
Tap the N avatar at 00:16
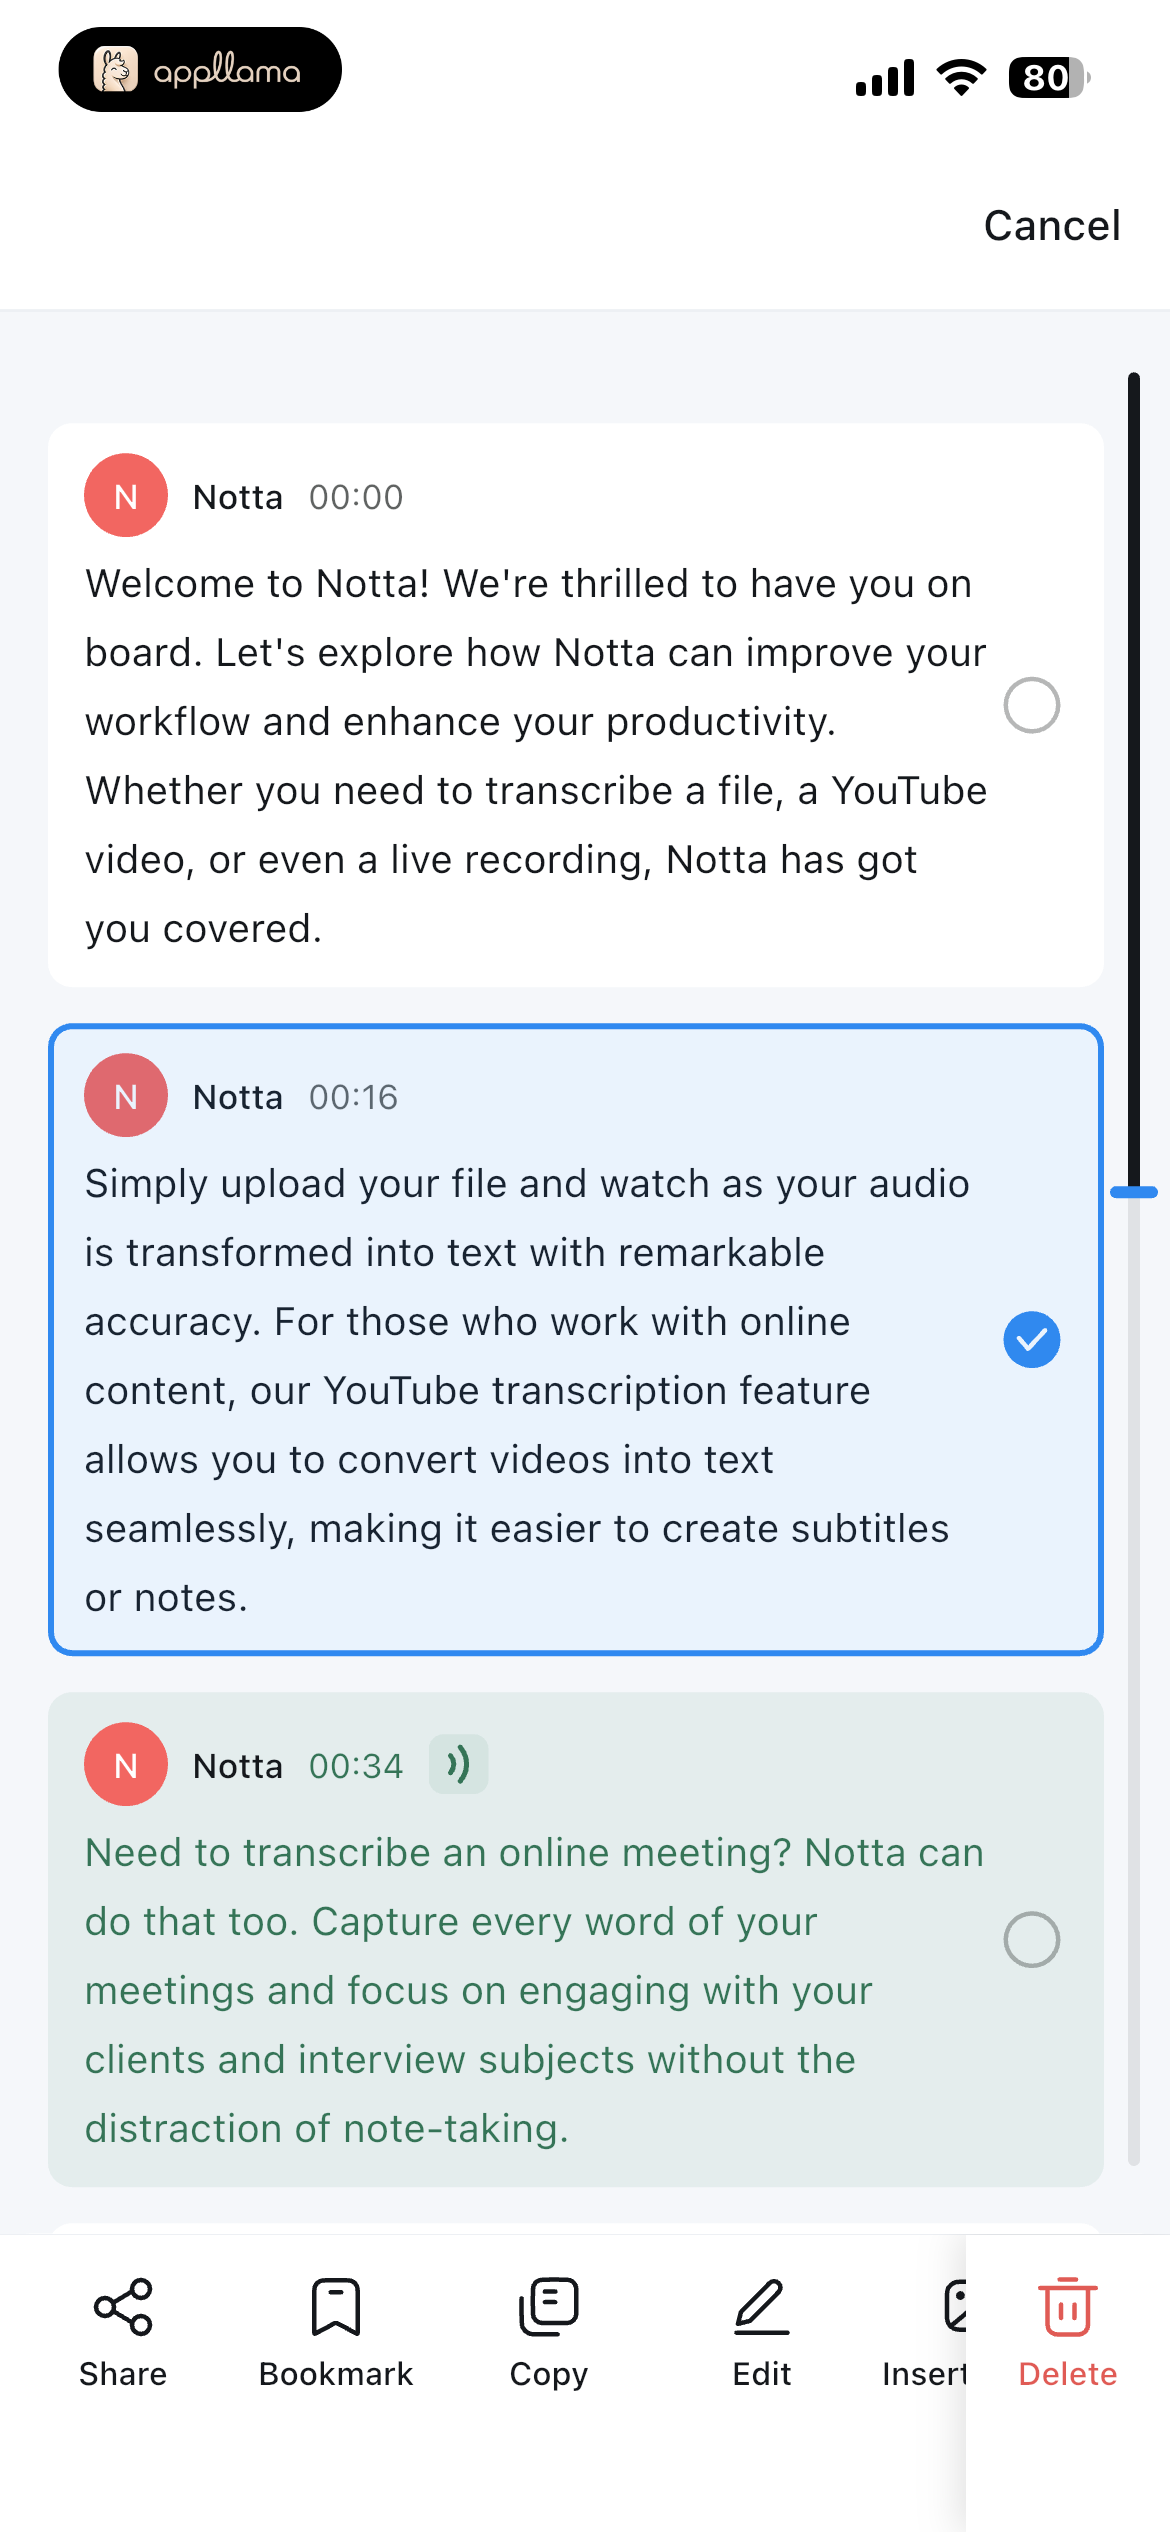pyautogui.click(x=126, y=1096)
